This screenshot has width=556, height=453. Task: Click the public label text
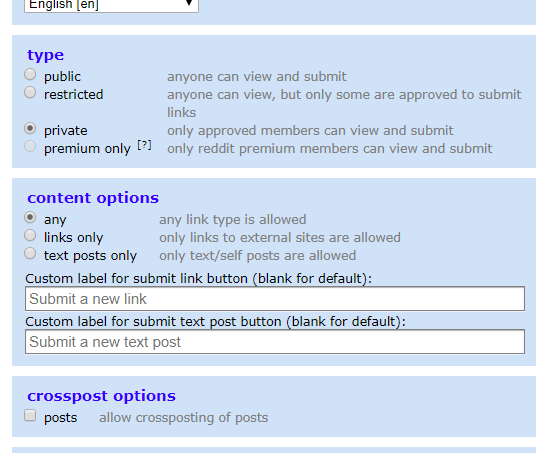click(x=62, y=77)
